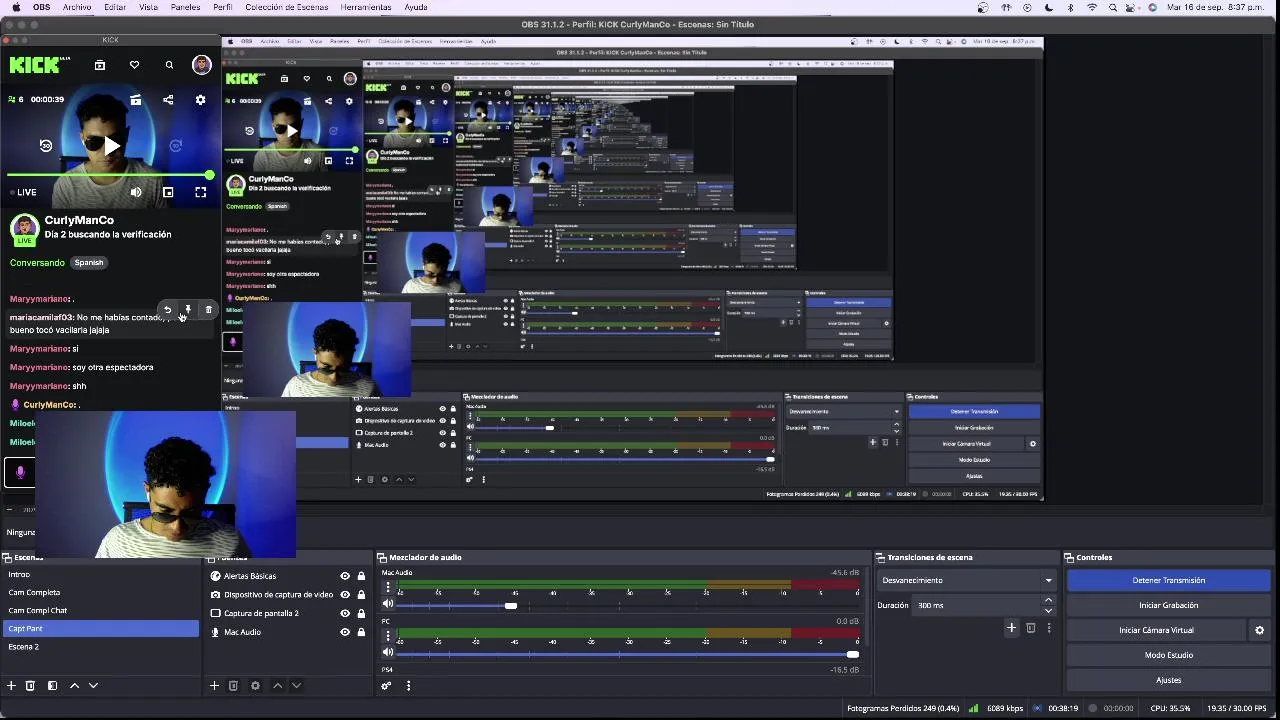Reply to mariacamilaf03 chat message
The height and width of the screenshot is (720, 1280).
[167, 310]
